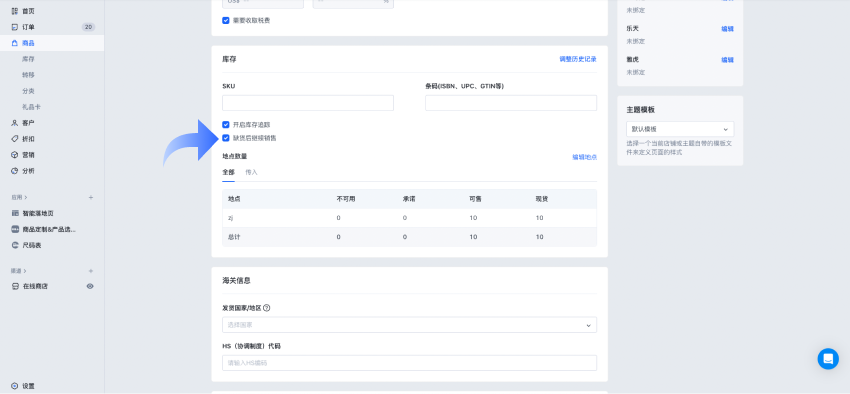Click the 订单 orders icon
The width and height of the screenshot is (850, 394).
[15, 27]
